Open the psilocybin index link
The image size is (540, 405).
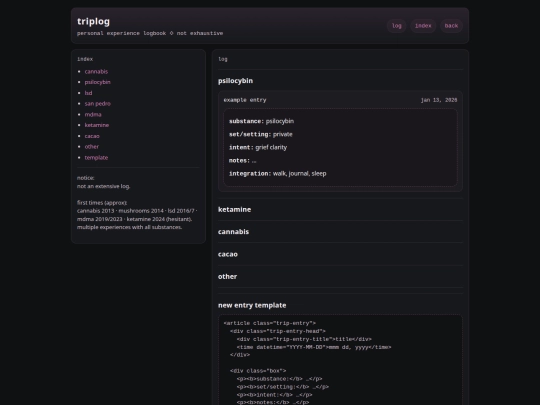coord(97,82)
